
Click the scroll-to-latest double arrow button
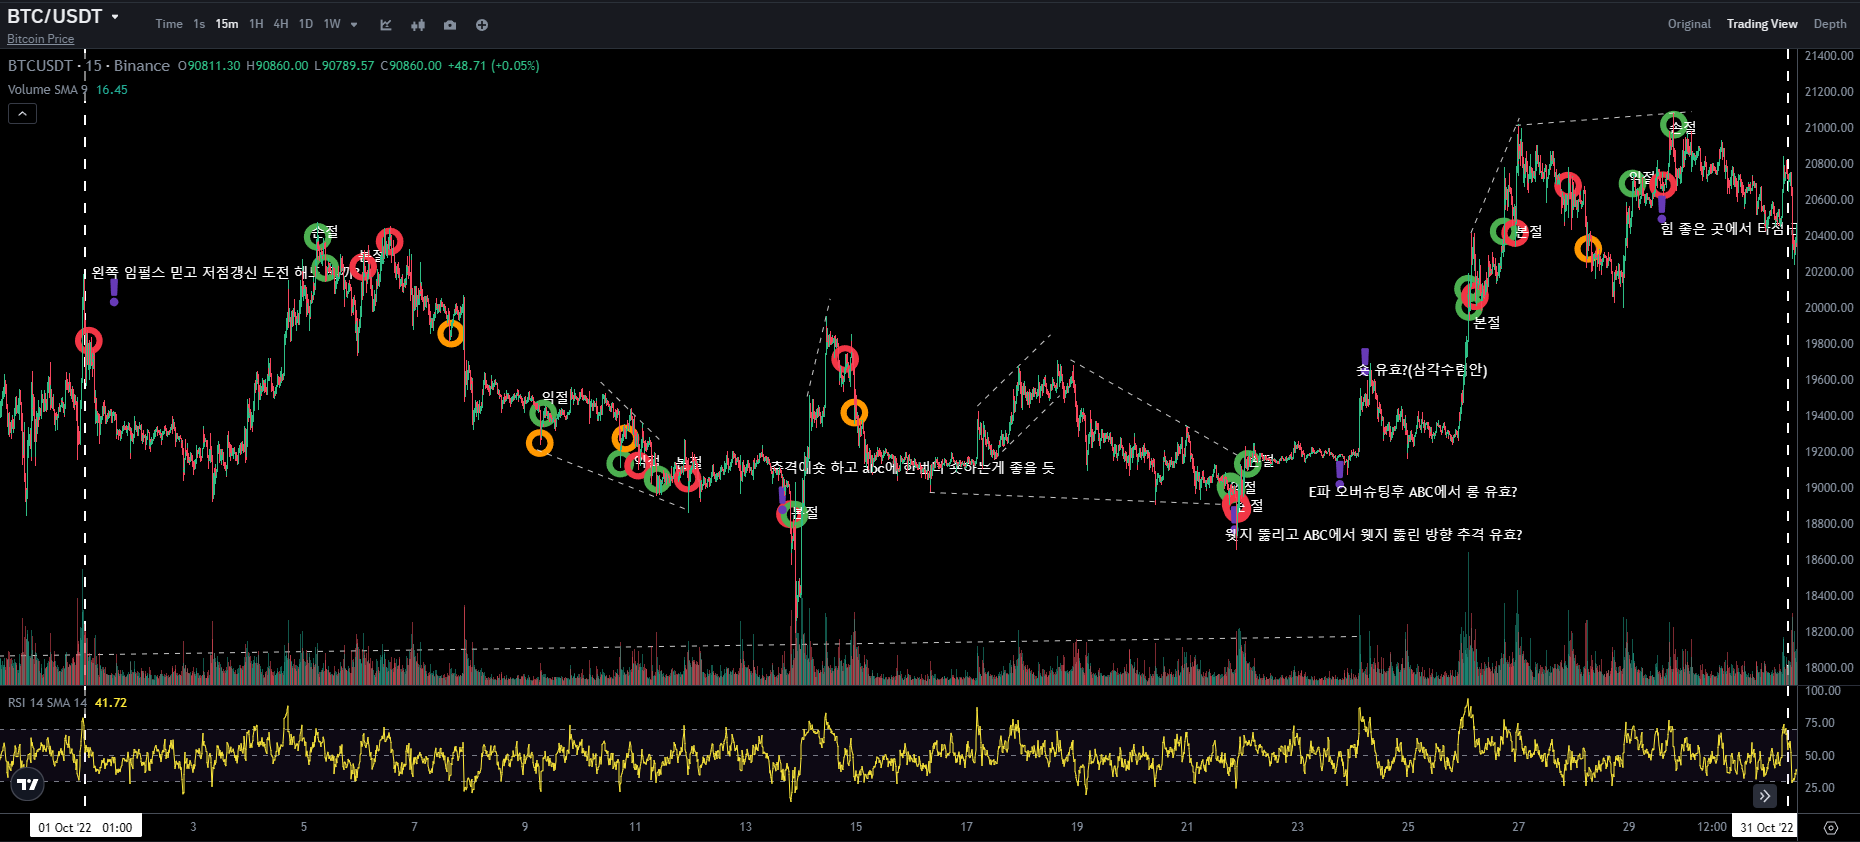tap(1765, 796)
